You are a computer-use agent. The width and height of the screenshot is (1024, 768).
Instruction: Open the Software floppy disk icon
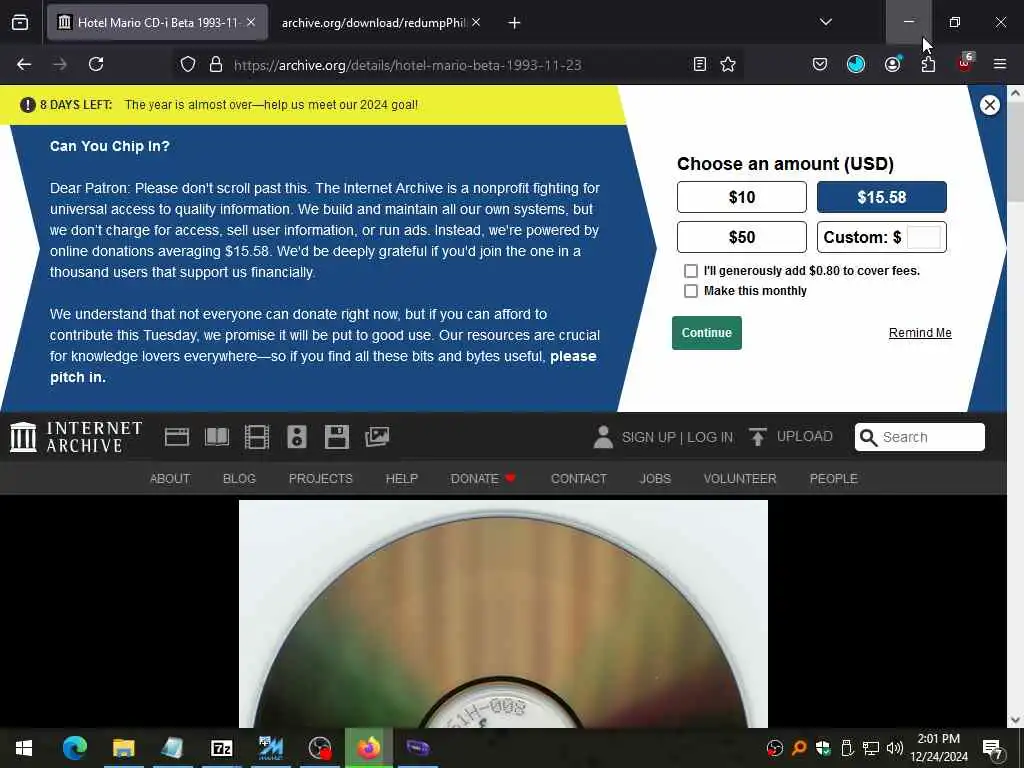click(x=337, y=437)
